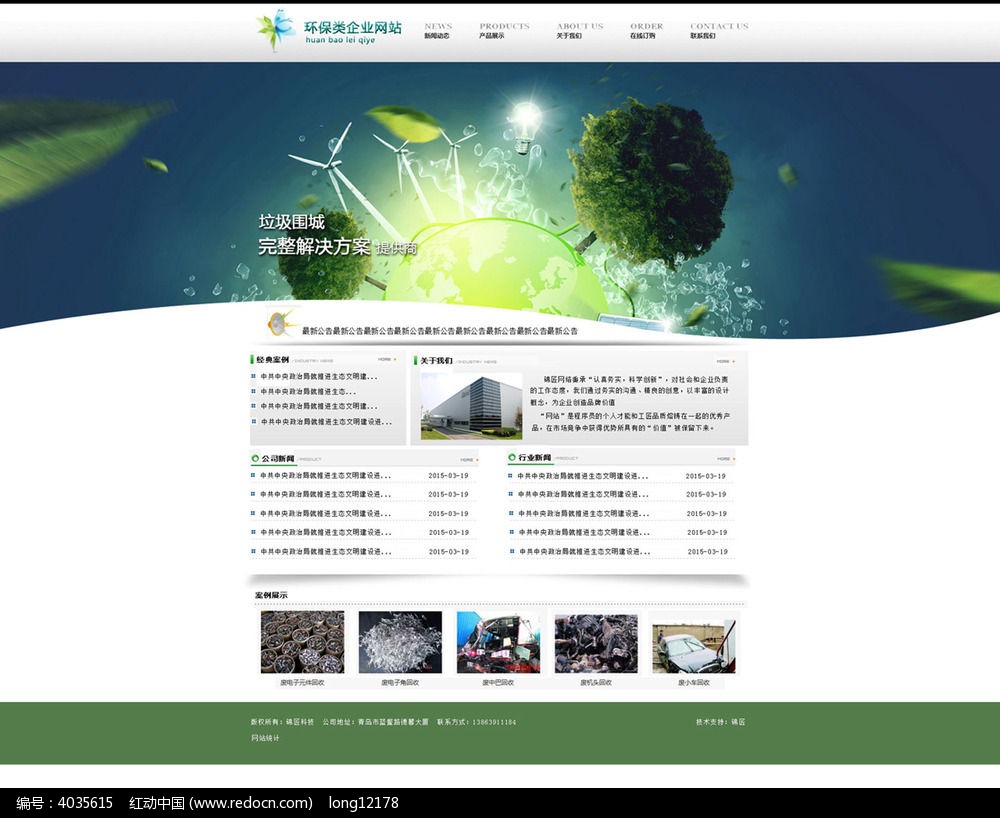Click the megaphone announcement icon

click(279, 322)
